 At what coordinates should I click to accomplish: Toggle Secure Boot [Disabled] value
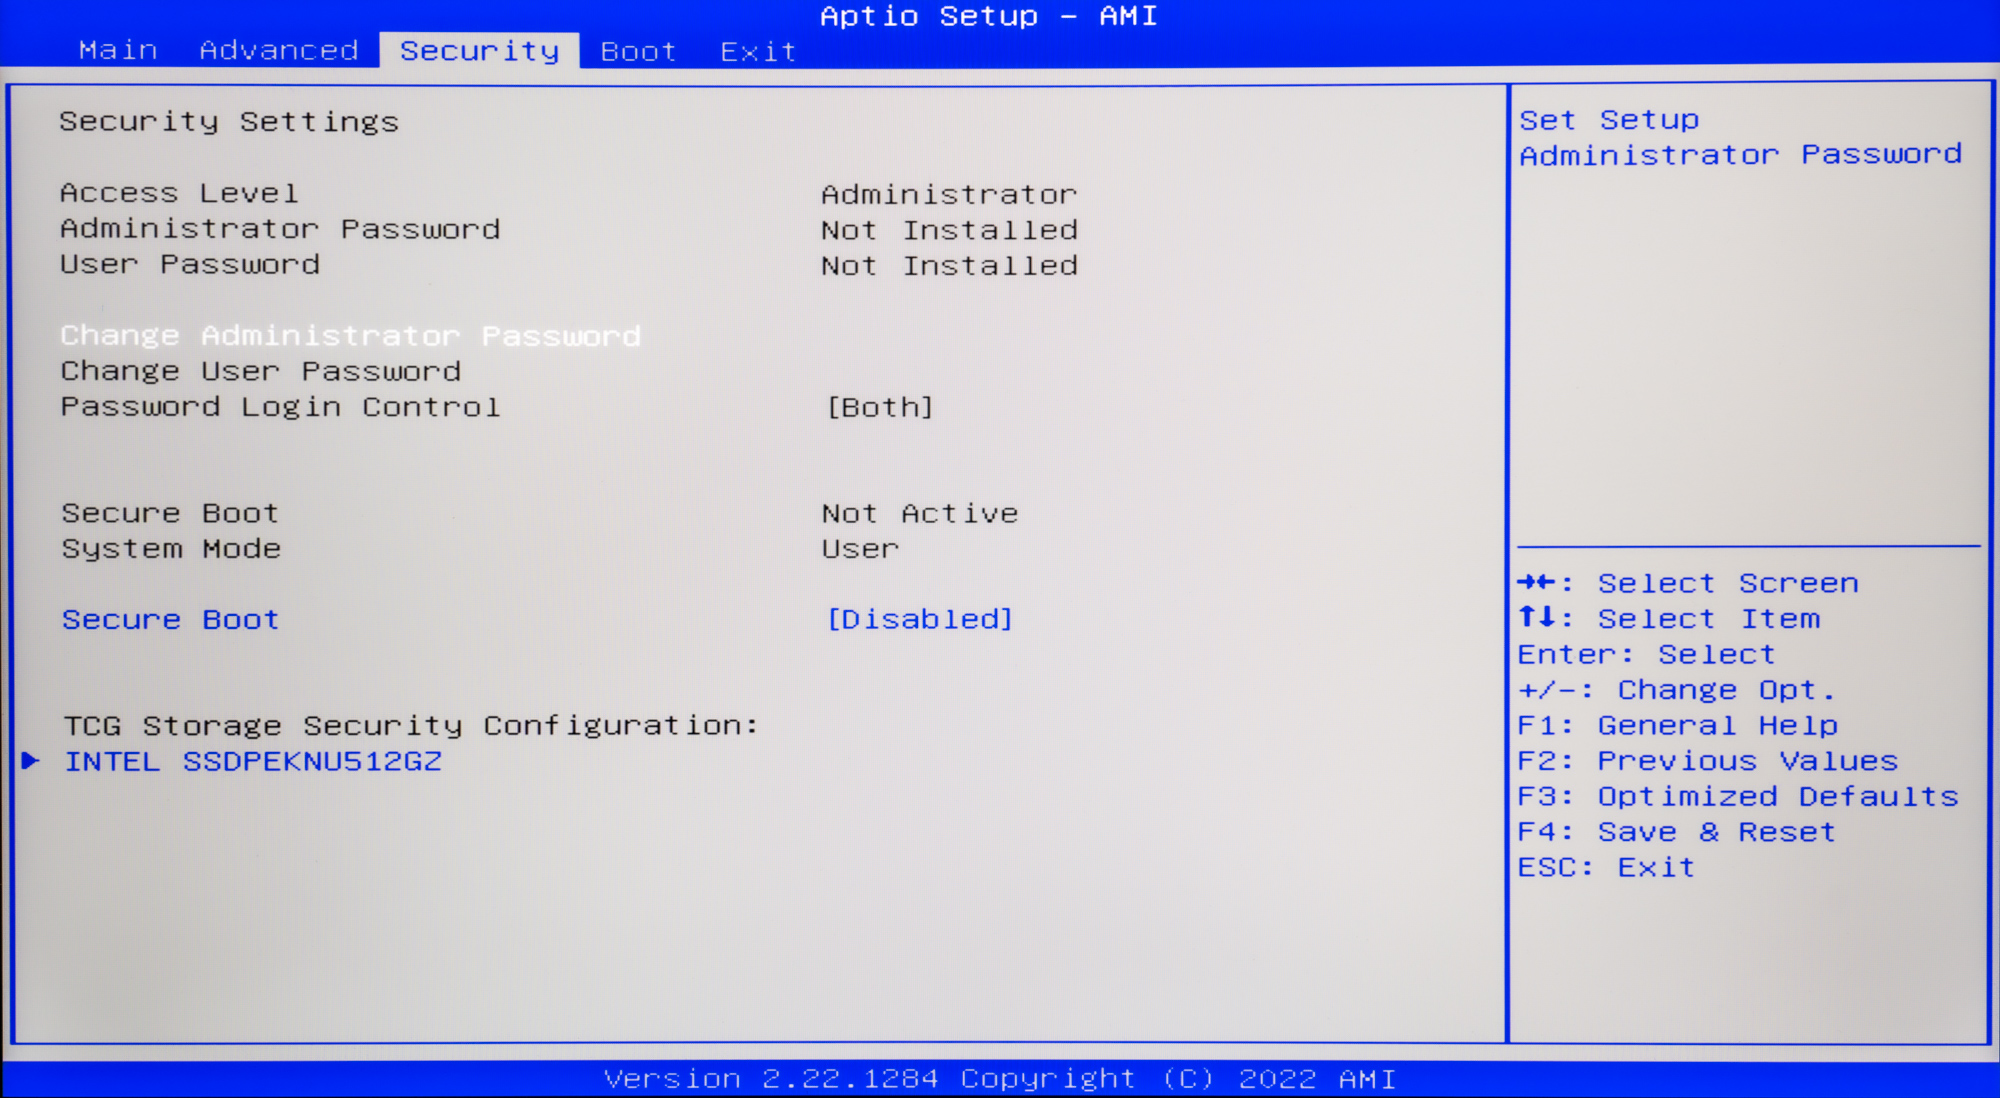920,620
